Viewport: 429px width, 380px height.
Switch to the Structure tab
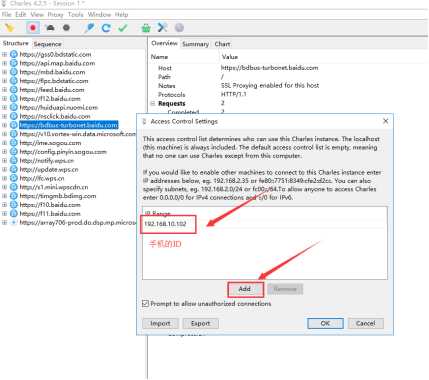16,44
